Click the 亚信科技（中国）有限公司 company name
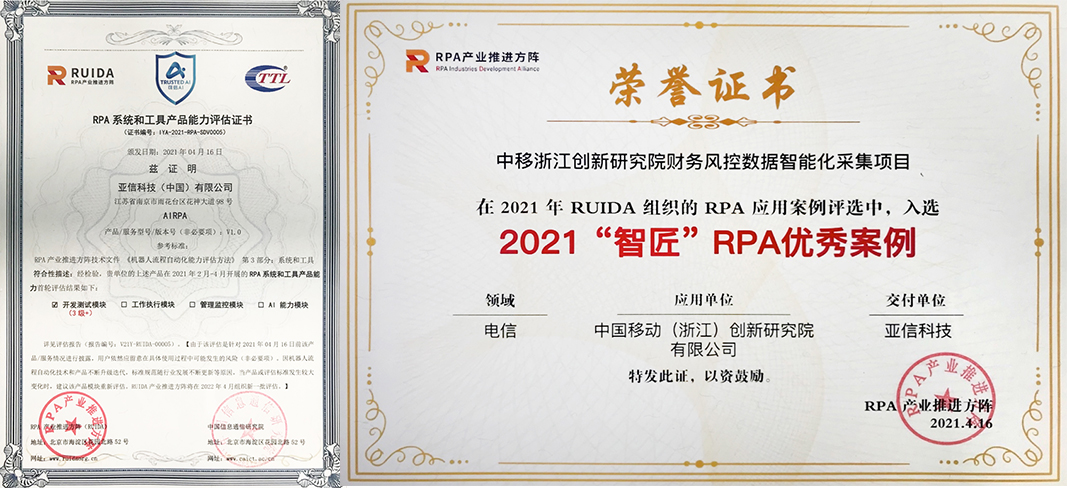The width and height of the screenshot is (1067, 488). pos(173,186)
